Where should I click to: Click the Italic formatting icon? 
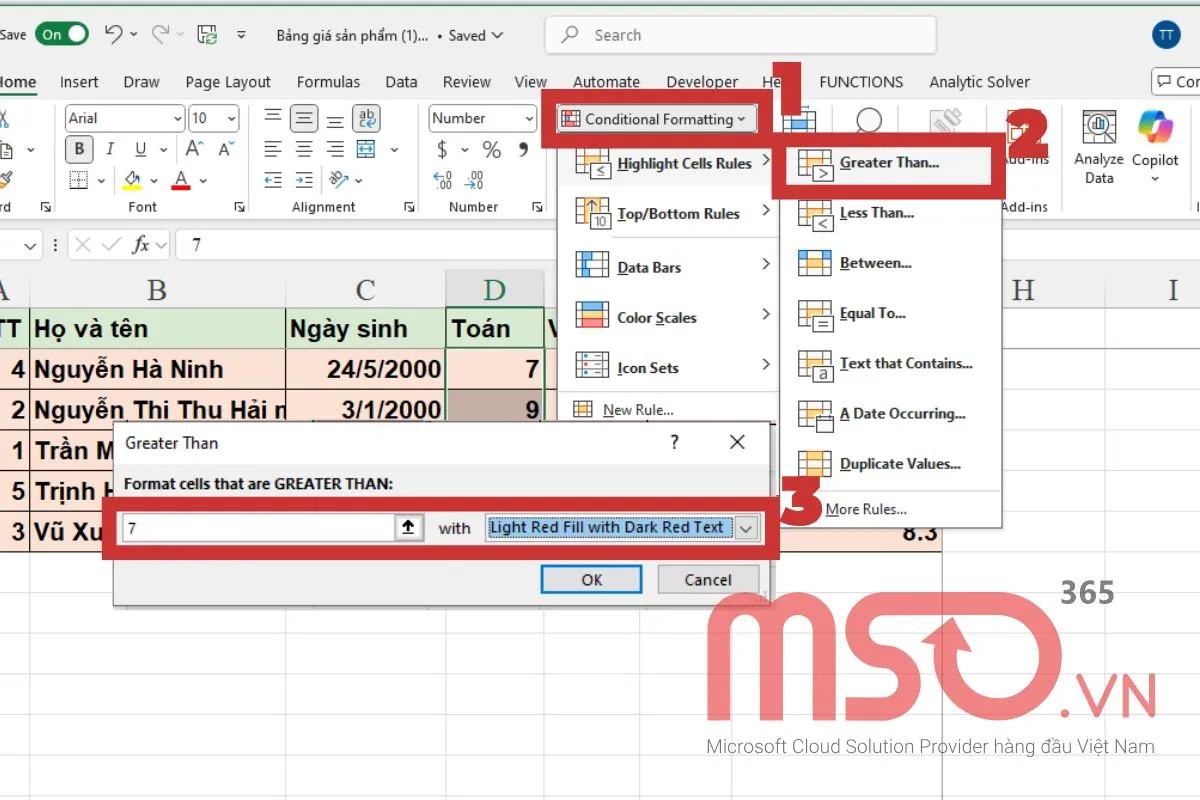[x=110, y=150]
